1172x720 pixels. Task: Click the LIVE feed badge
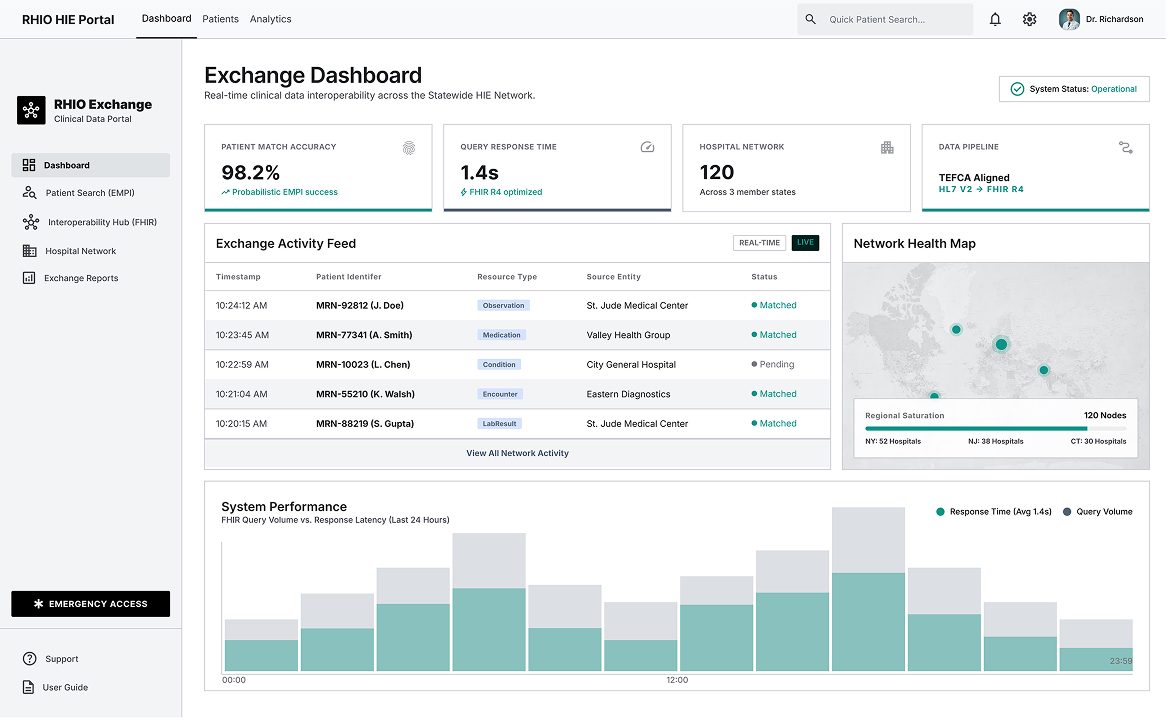(809, 244)
